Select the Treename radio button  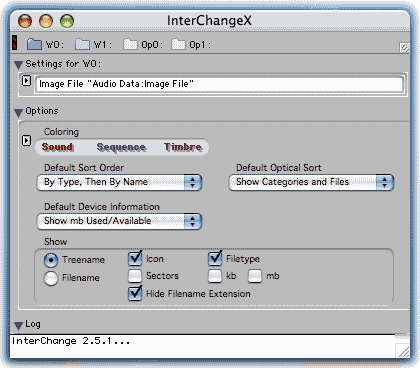pyautogui.click(x=51, y=260)
